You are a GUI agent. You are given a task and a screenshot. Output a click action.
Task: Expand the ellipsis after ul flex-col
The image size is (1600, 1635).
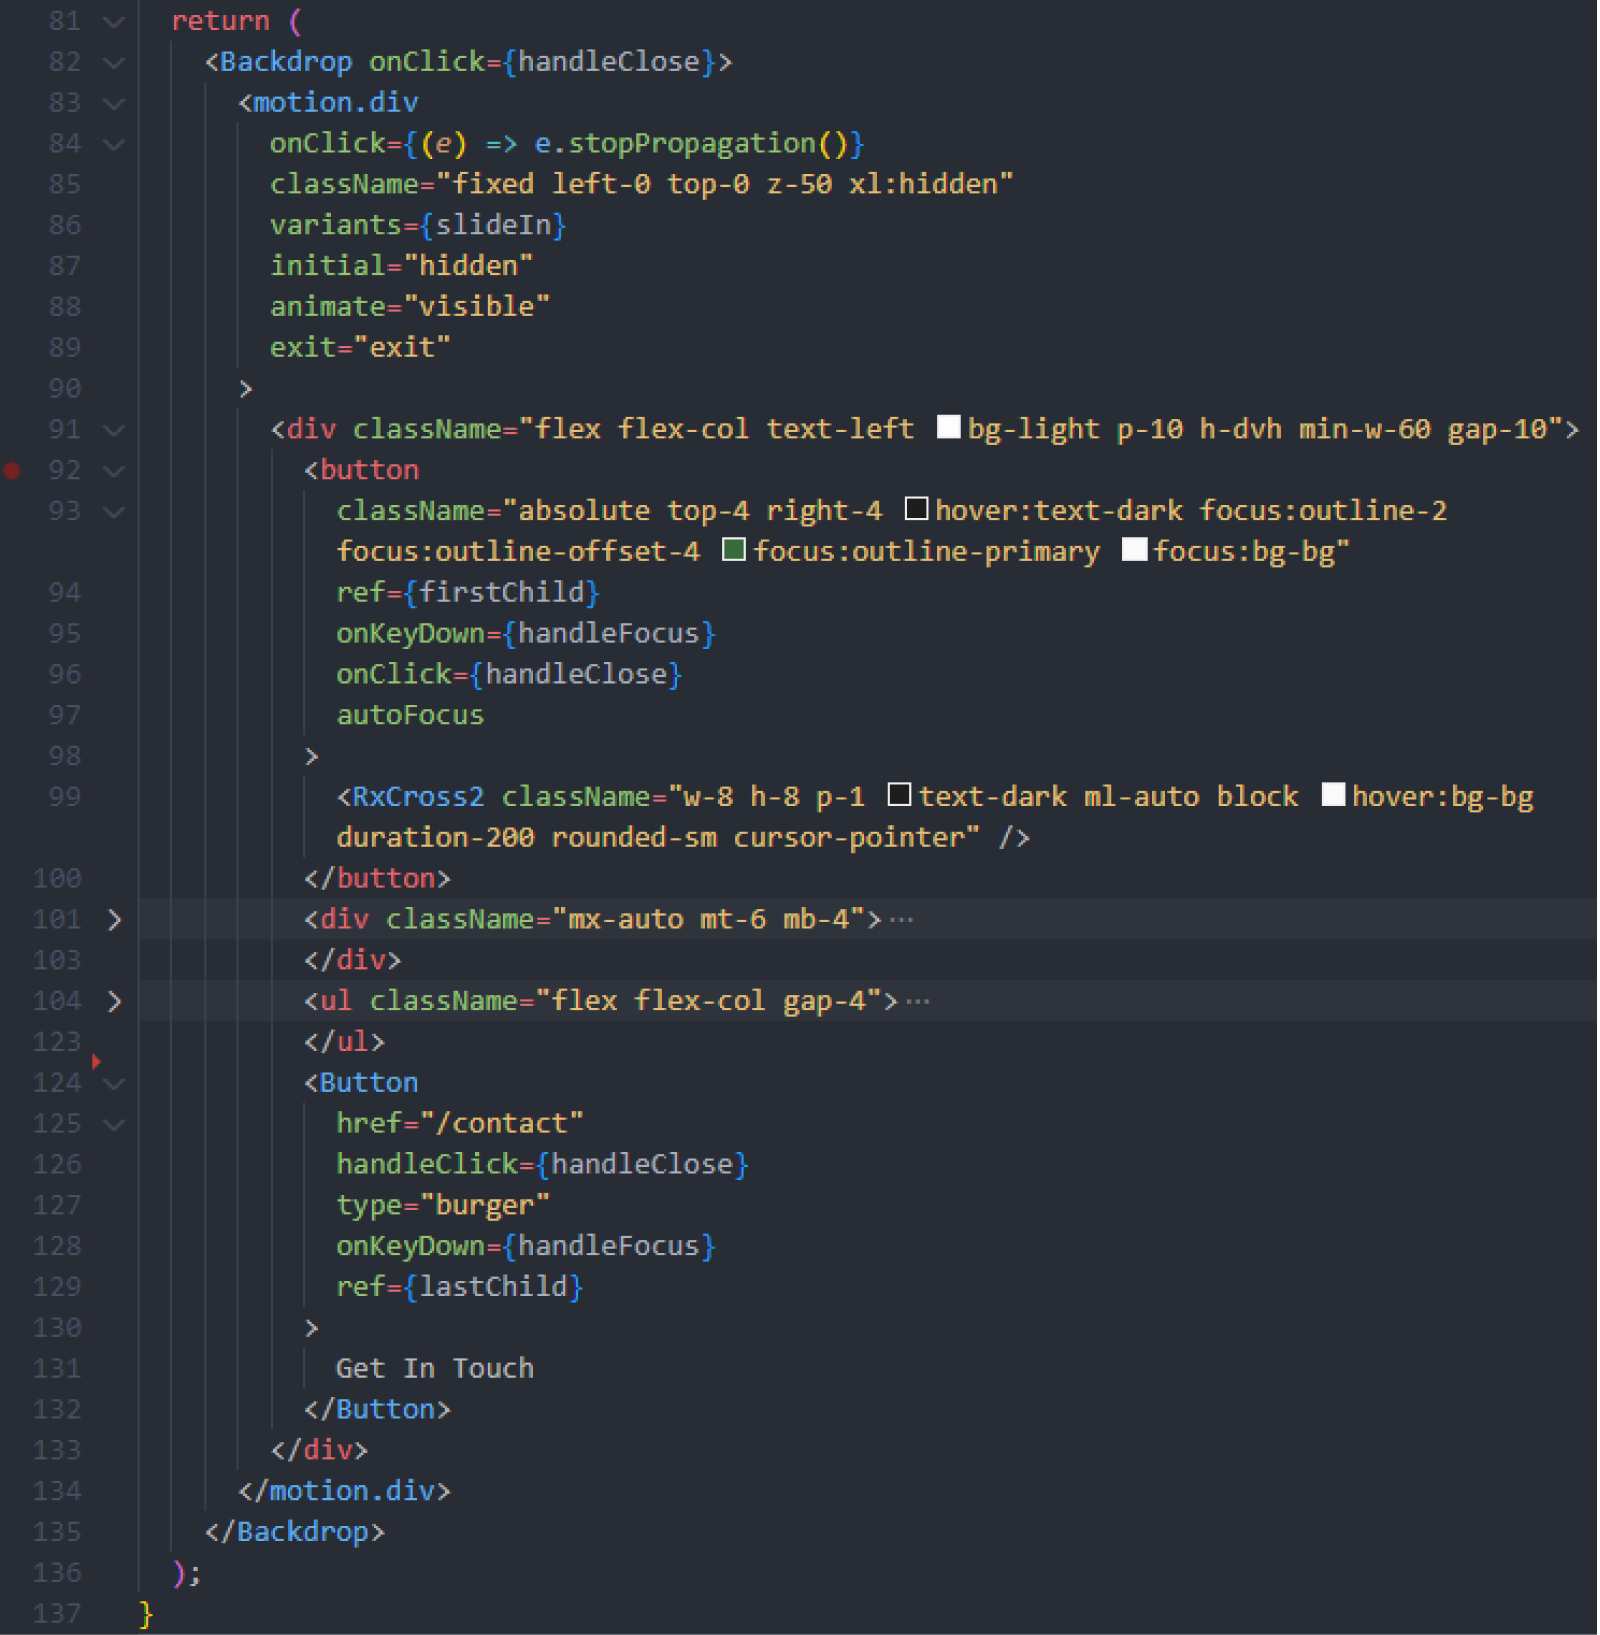point(918,1001)
